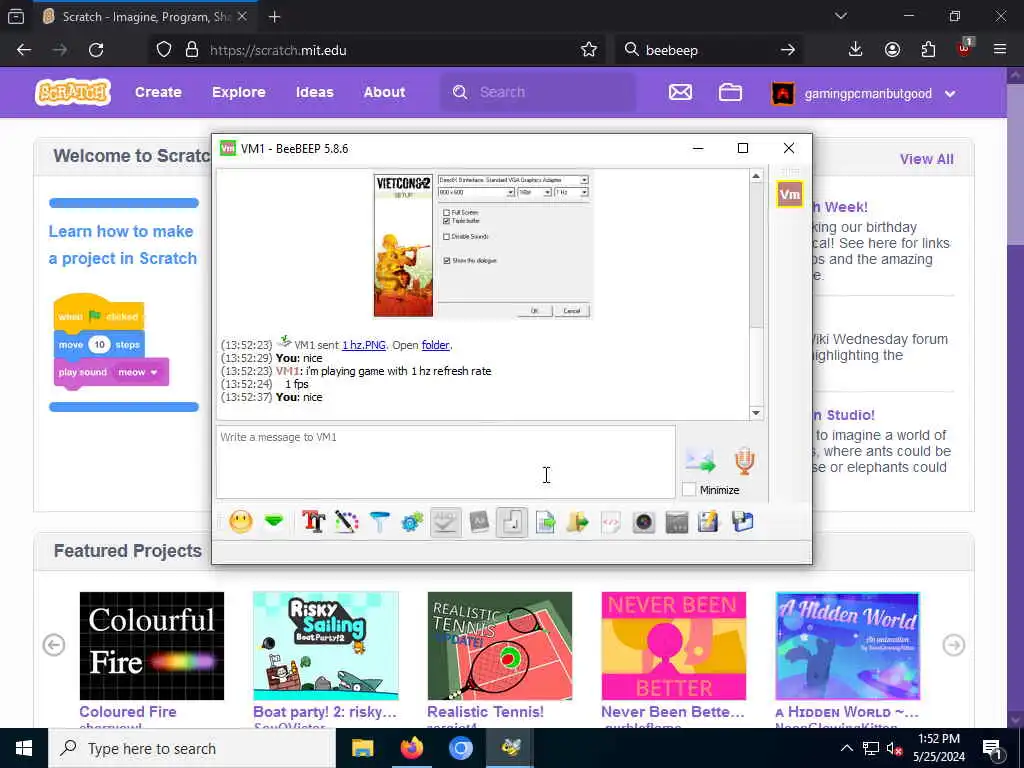Screen dimensions: 1024x768
Task: Open the notification center icon
Action: pos(992,748)
